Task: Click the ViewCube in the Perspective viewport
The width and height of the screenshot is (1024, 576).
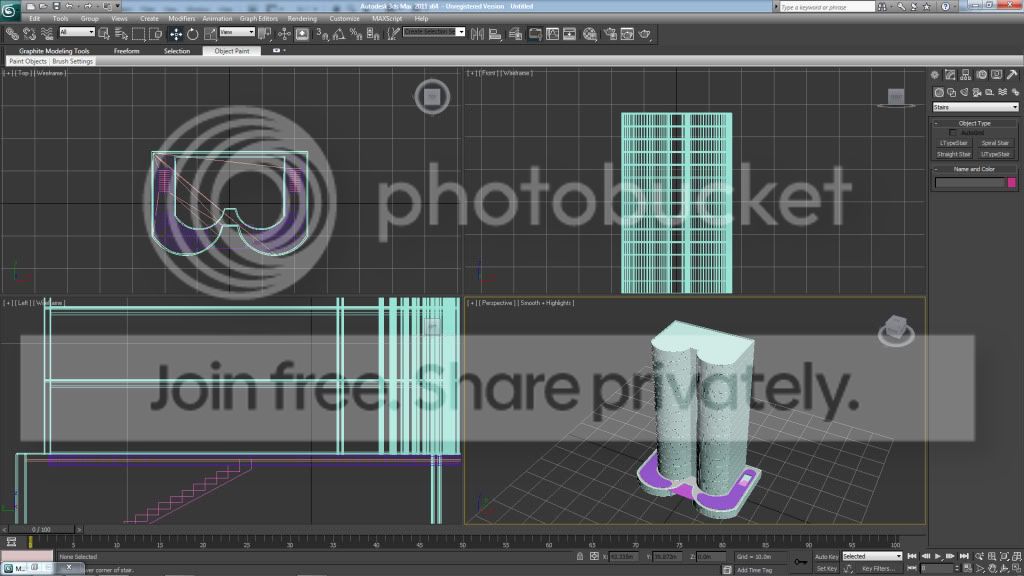Action: click(x=896, y=330)
